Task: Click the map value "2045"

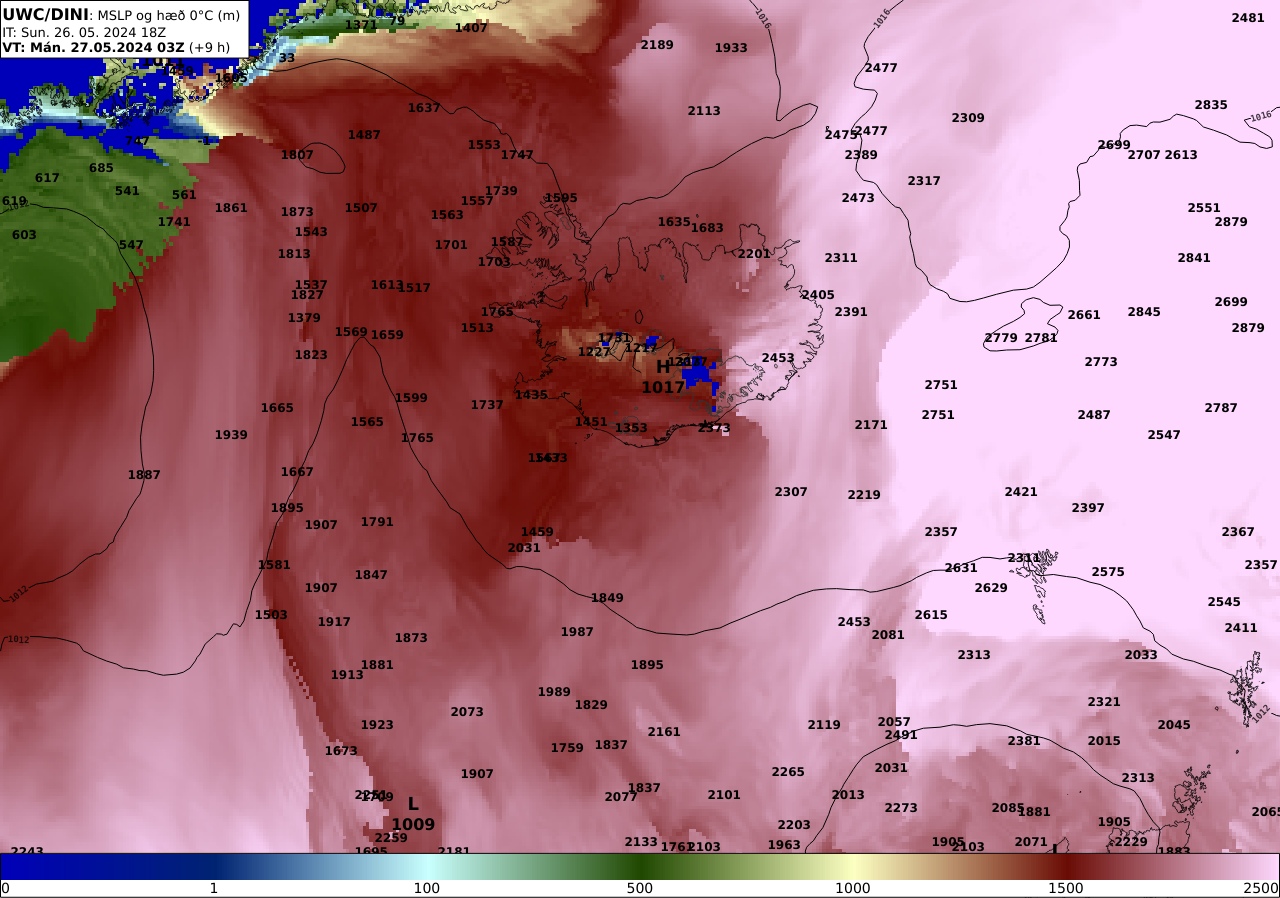Action: [1174, 725]
